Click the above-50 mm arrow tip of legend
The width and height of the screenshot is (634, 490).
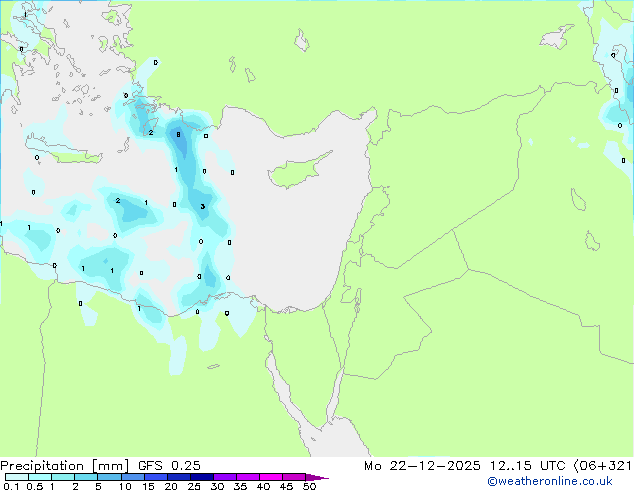tap(316, 477)
